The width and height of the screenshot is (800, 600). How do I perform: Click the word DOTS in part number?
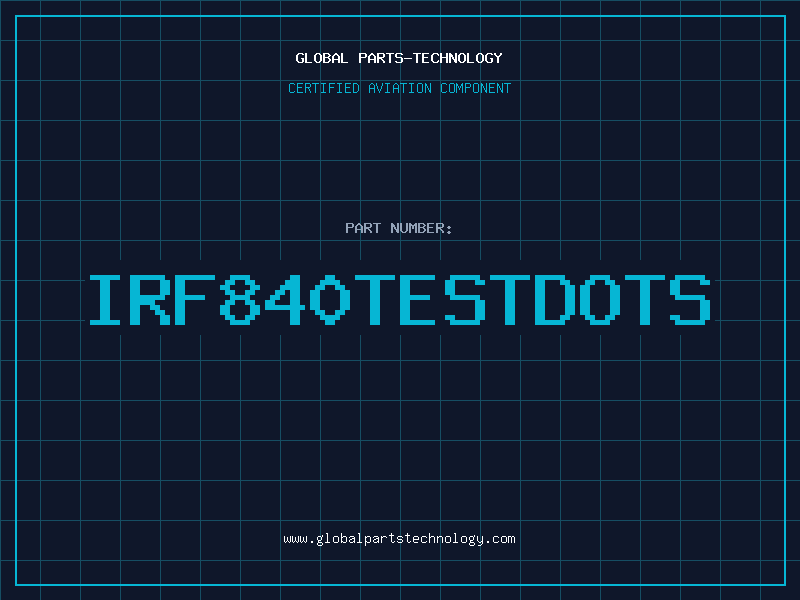coord(622,300)
